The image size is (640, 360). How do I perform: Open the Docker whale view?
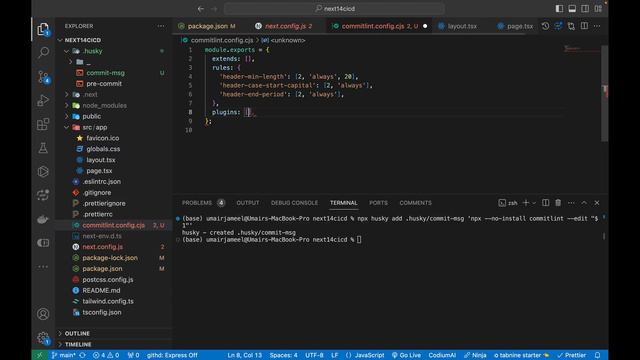(43, 219)
